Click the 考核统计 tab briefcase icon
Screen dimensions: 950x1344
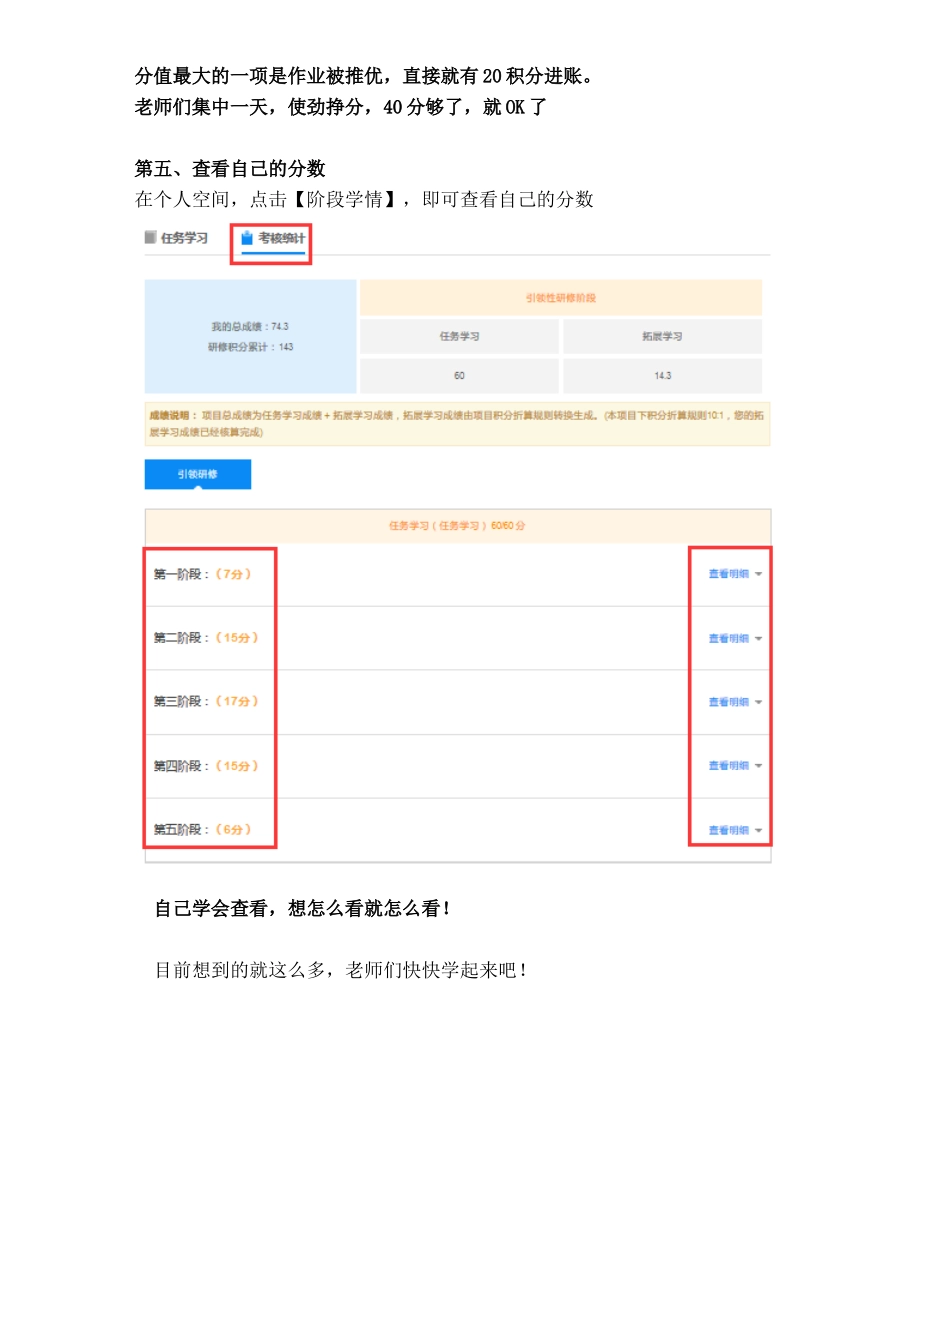pyautogui.click(x=247, y=238)
